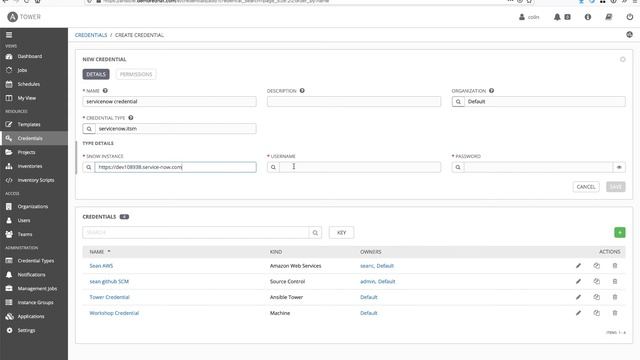Click the Key button

341,233
